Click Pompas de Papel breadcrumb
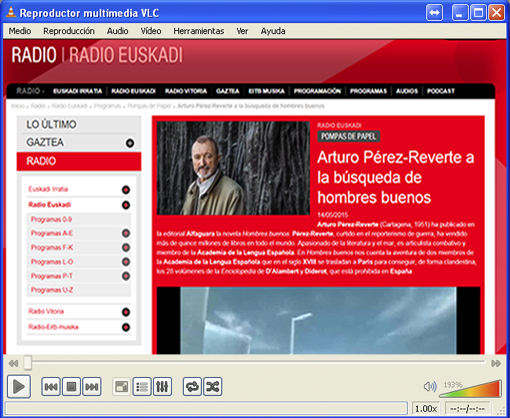Screen dimensions: 510x418 (x=149, y=106)
